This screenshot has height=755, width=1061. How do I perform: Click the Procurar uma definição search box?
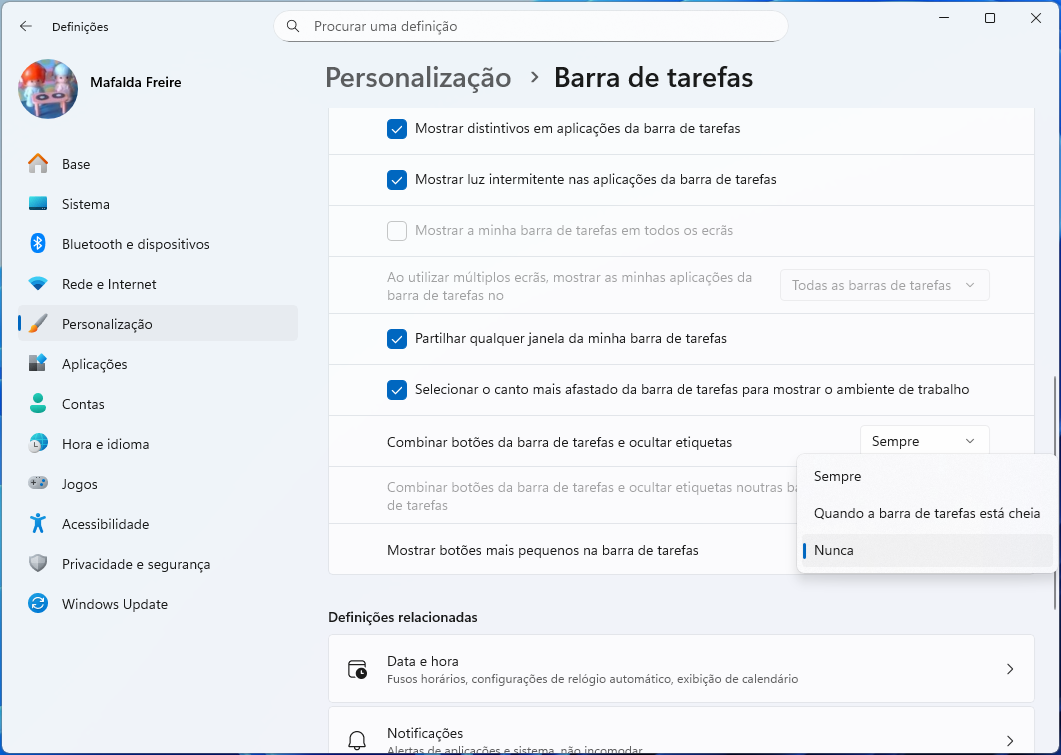pos(530,27)
